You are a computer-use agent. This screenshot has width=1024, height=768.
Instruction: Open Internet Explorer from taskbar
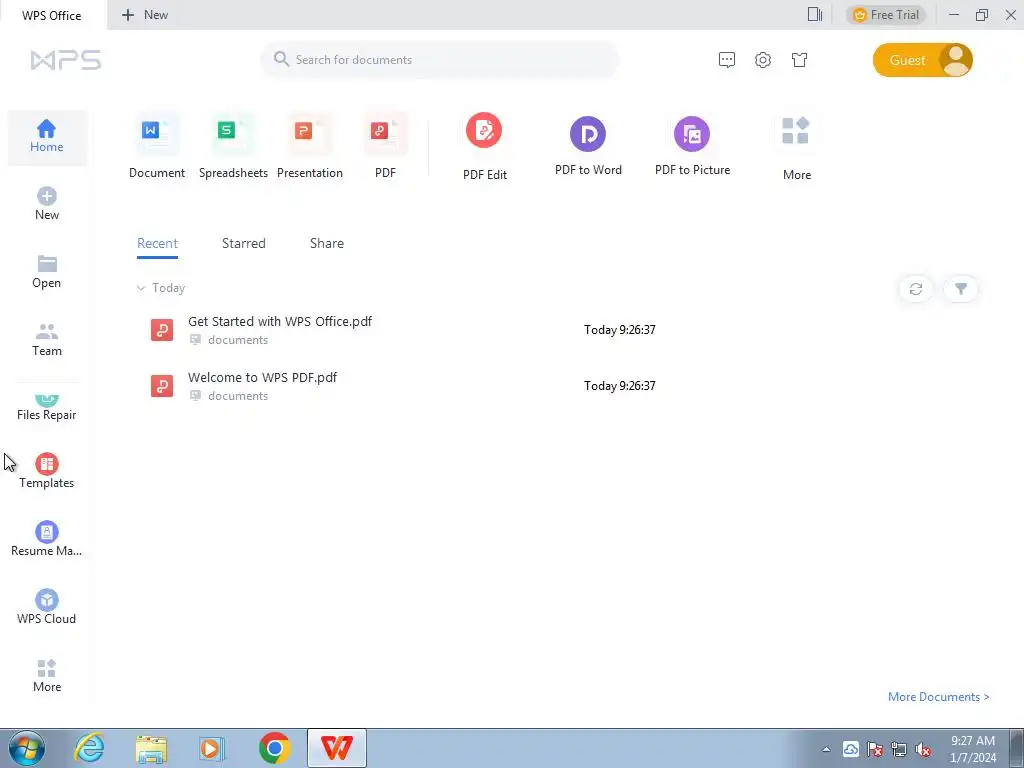point(89,748)
